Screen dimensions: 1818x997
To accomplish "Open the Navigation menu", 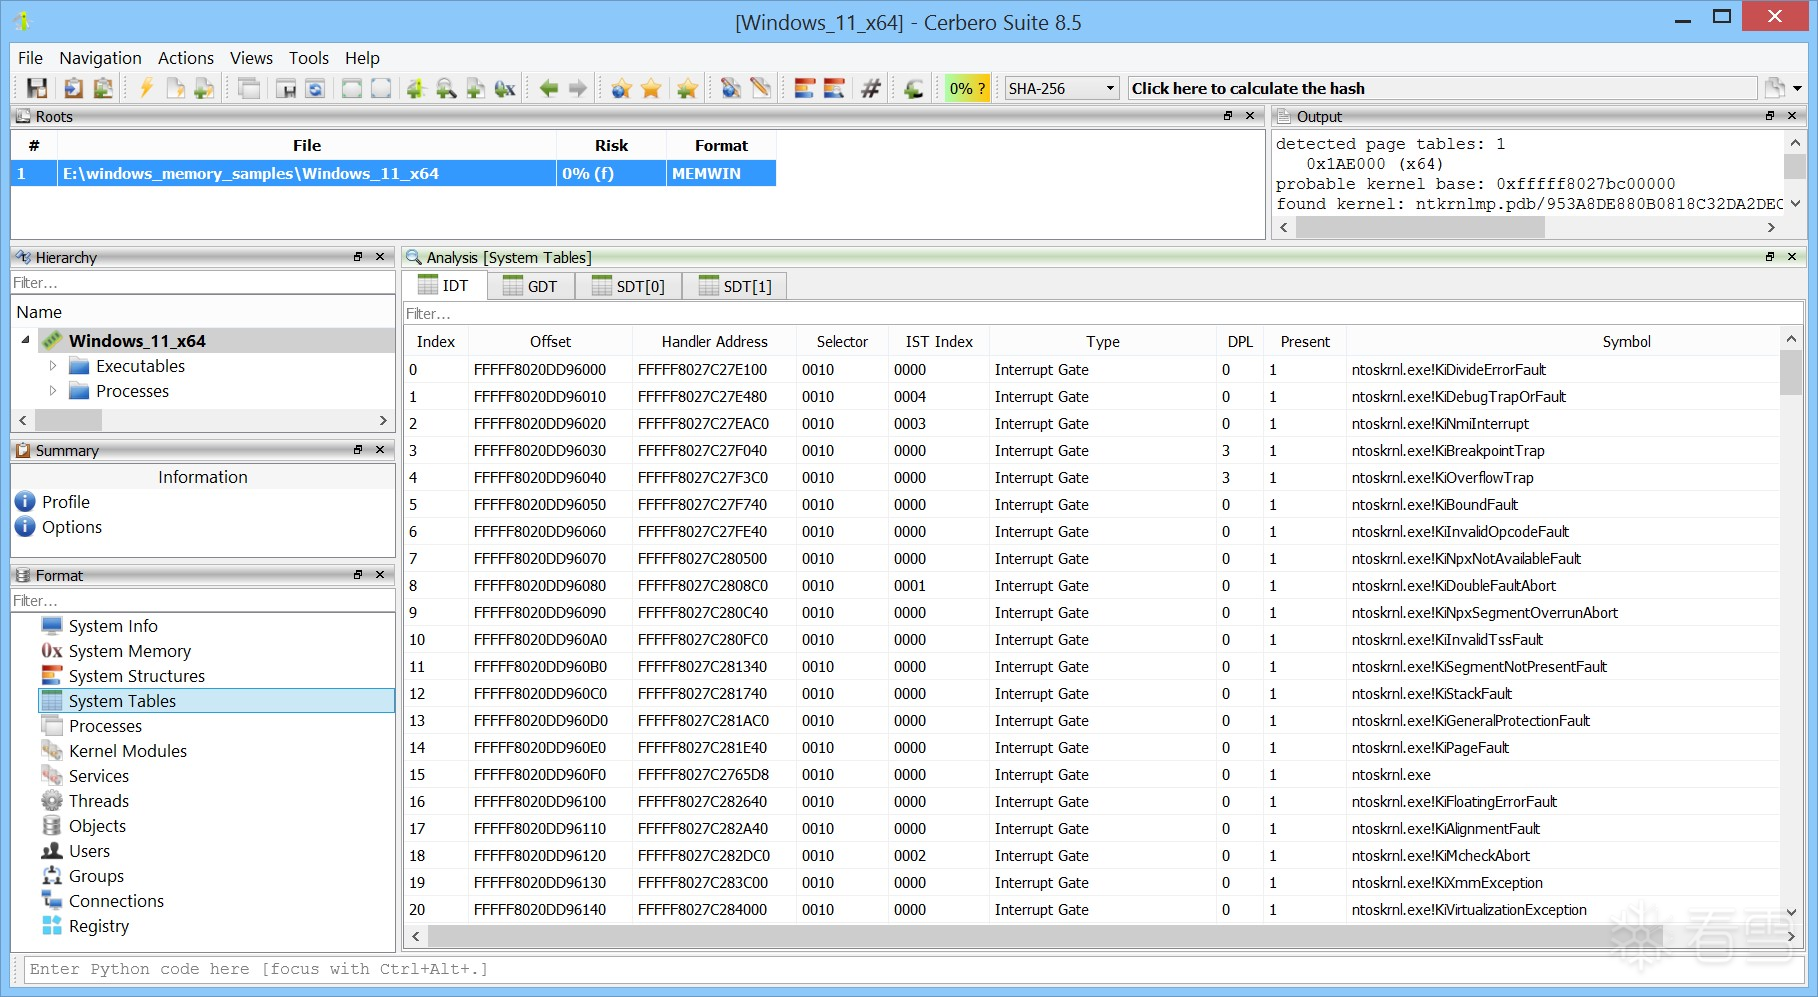I will [x=100, y=58].
